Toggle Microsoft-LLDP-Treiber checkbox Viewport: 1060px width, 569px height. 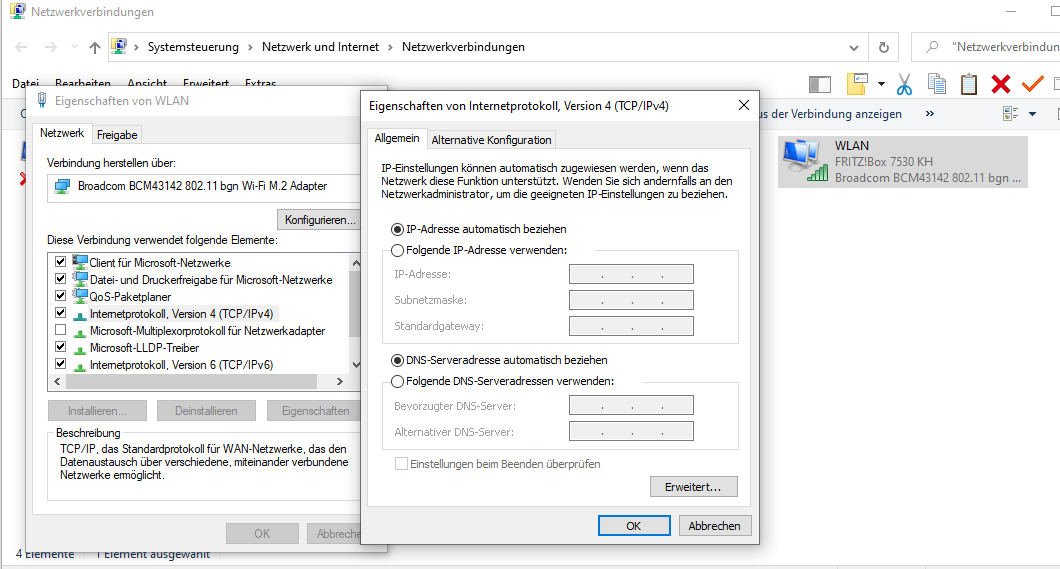point(61,347)
